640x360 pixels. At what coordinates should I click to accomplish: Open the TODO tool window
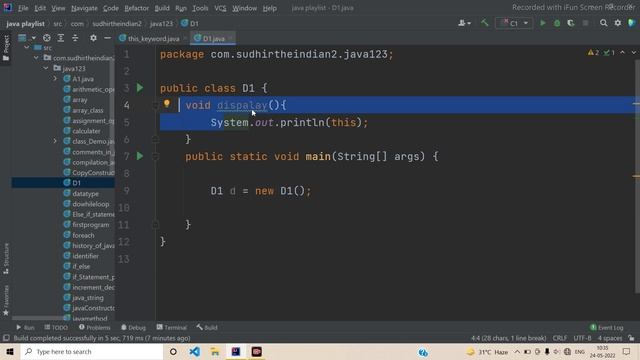(x=56, y=327)
